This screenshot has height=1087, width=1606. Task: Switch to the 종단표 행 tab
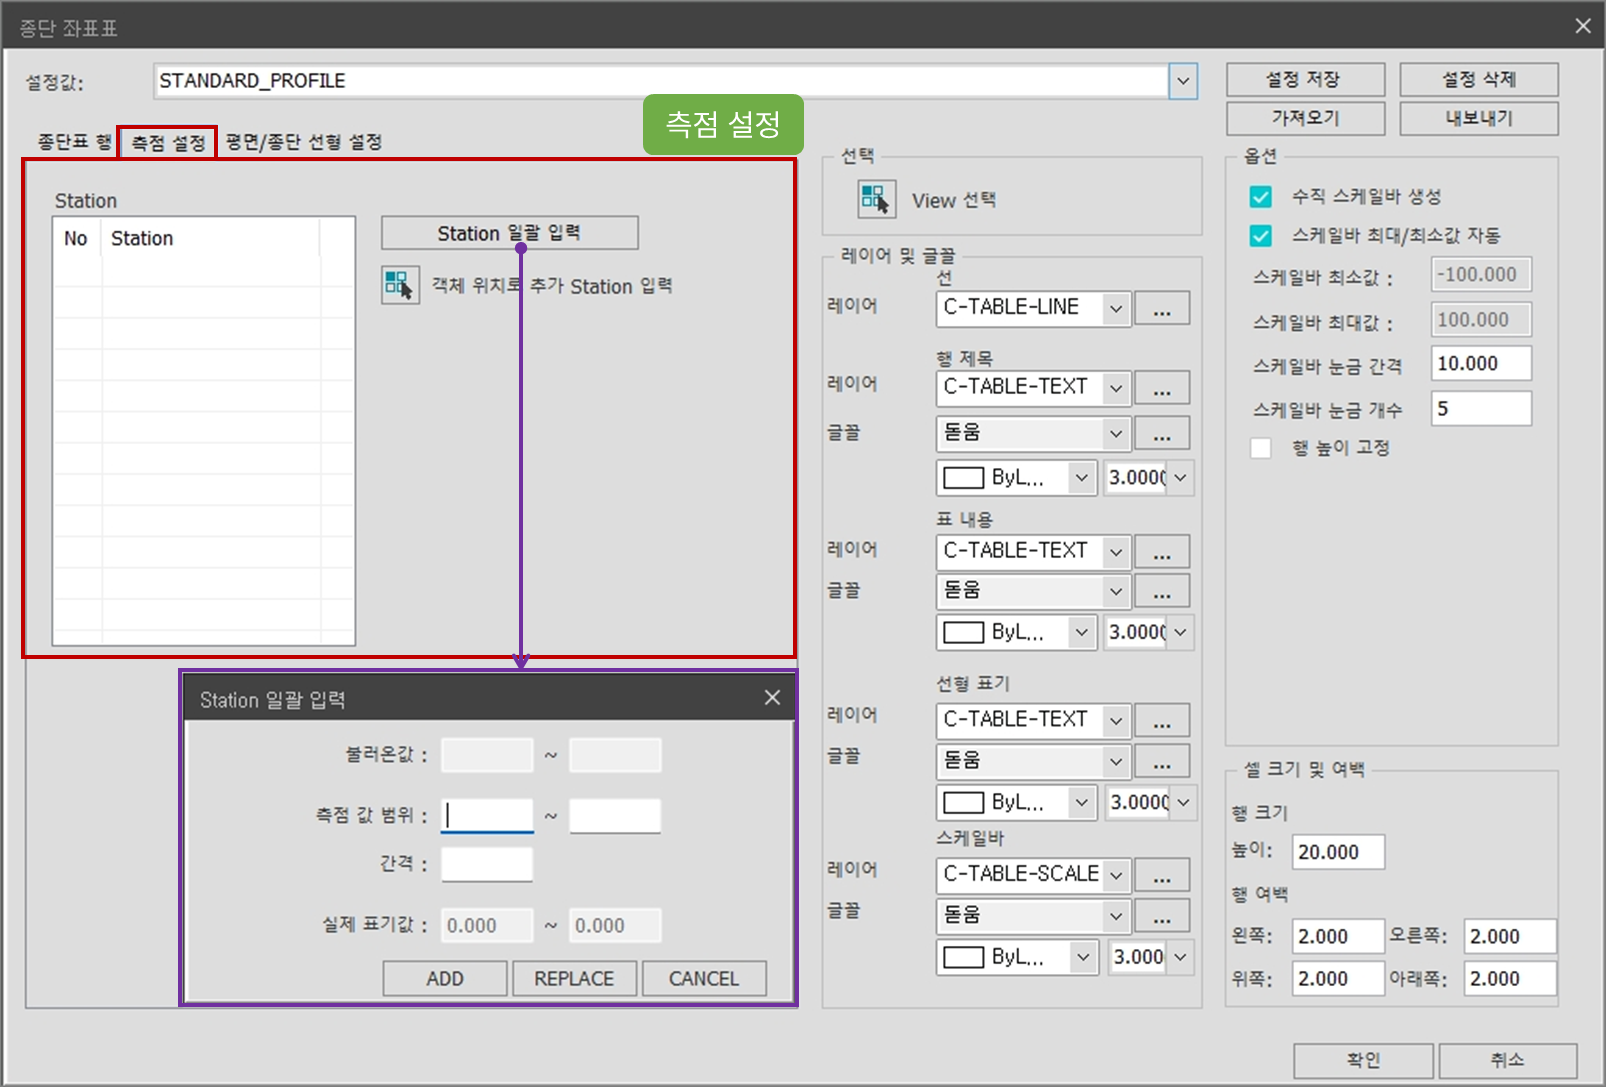click(74, 142)
